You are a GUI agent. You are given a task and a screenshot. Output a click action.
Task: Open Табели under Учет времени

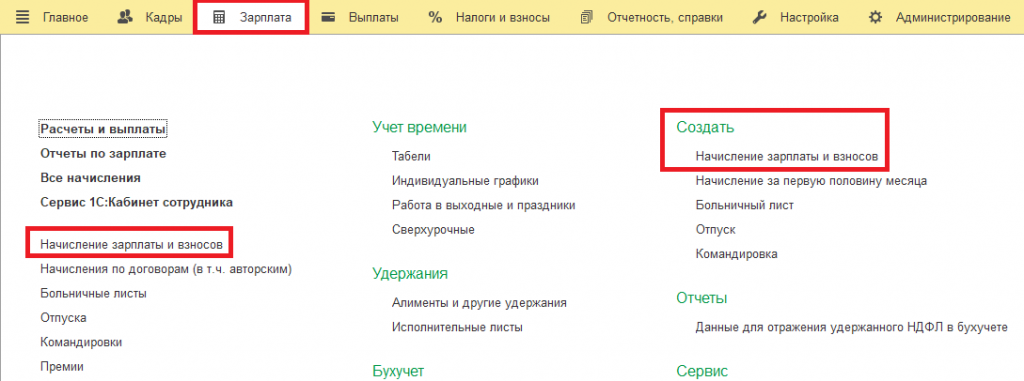(411, 157)
